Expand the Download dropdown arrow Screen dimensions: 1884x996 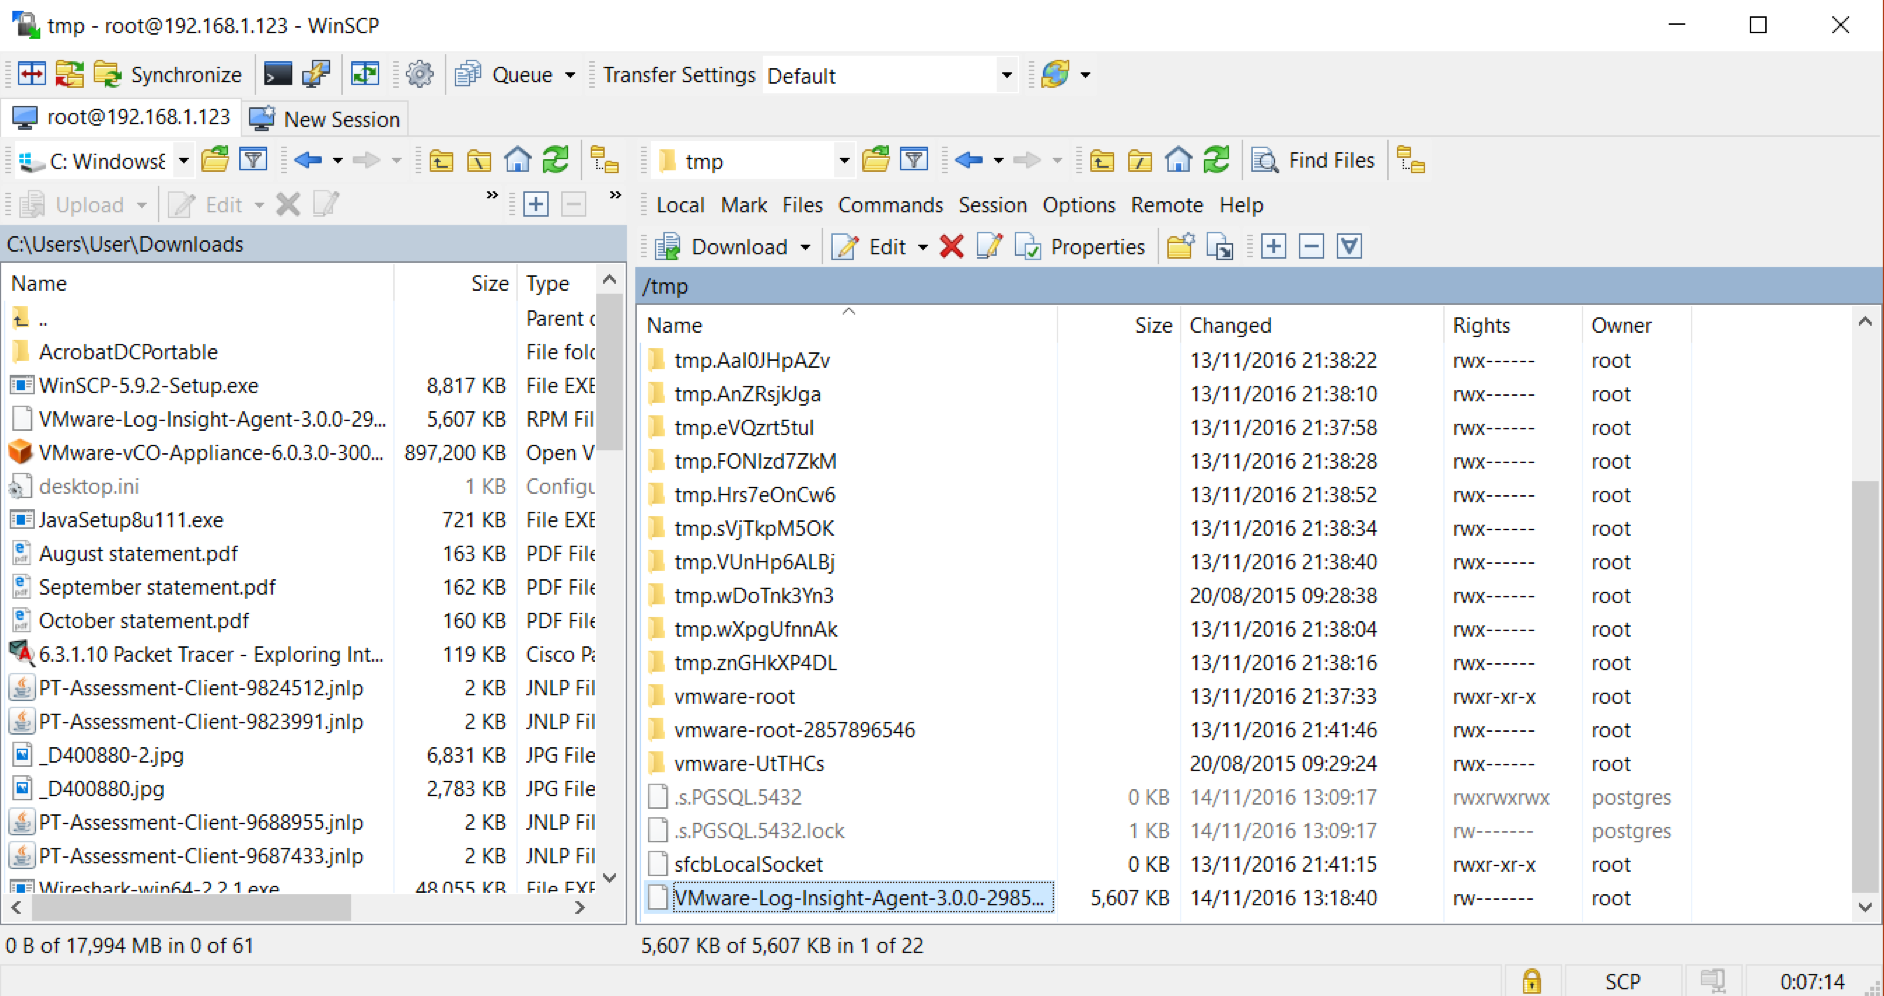pyautogui.click(x=805, y=247)
